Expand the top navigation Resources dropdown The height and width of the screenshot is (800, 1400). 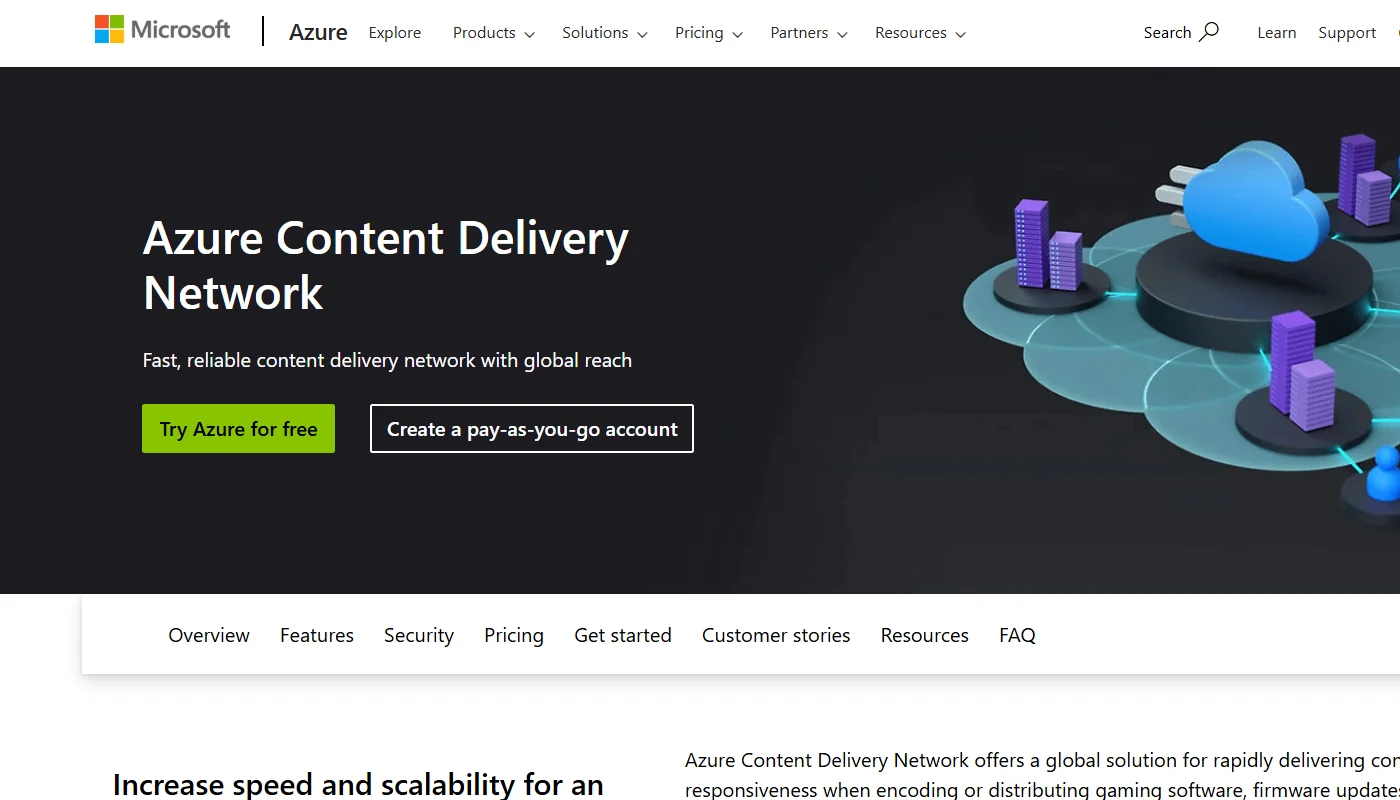point(920,33)
